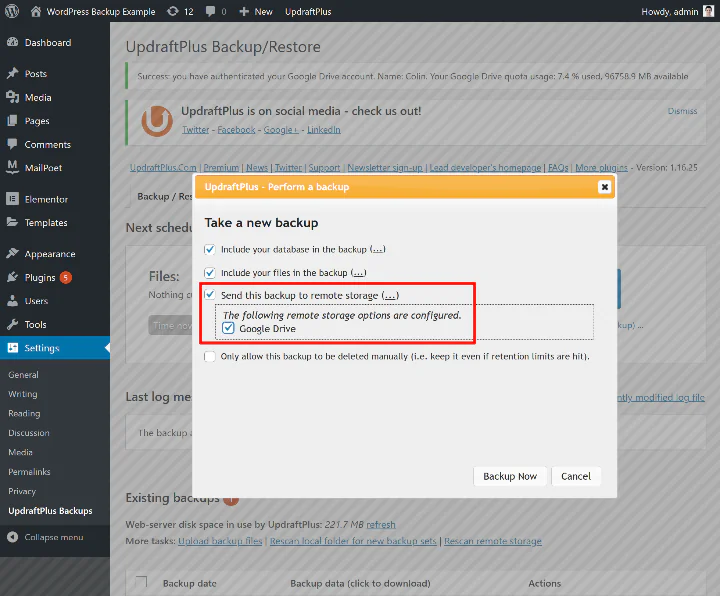Click Upload backup files link

pyautogui.click(x=220, y=541)
